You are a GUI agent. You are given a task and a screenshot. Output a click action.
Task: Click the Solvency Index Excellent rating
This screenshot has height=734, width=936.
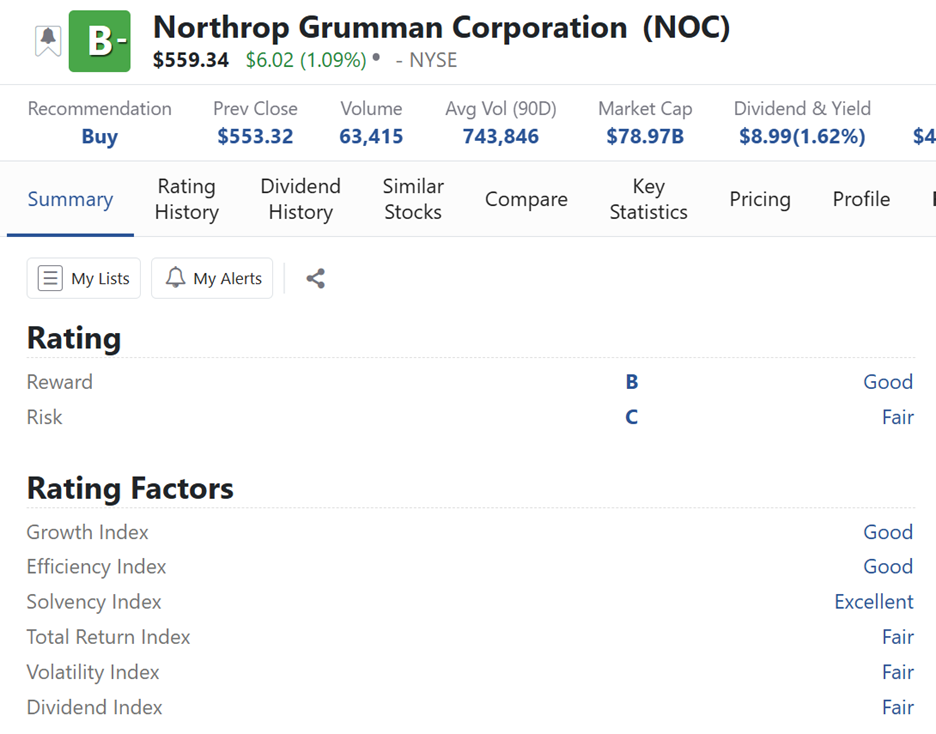tap(873, 602)
